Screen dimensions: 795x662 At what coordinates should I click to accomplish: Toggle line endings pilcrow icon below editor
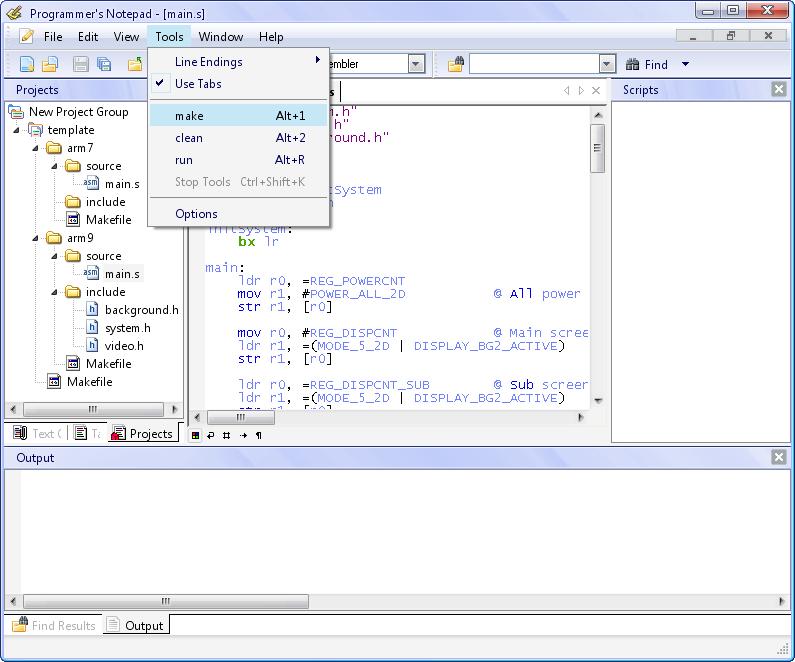[x=259, y=436]
